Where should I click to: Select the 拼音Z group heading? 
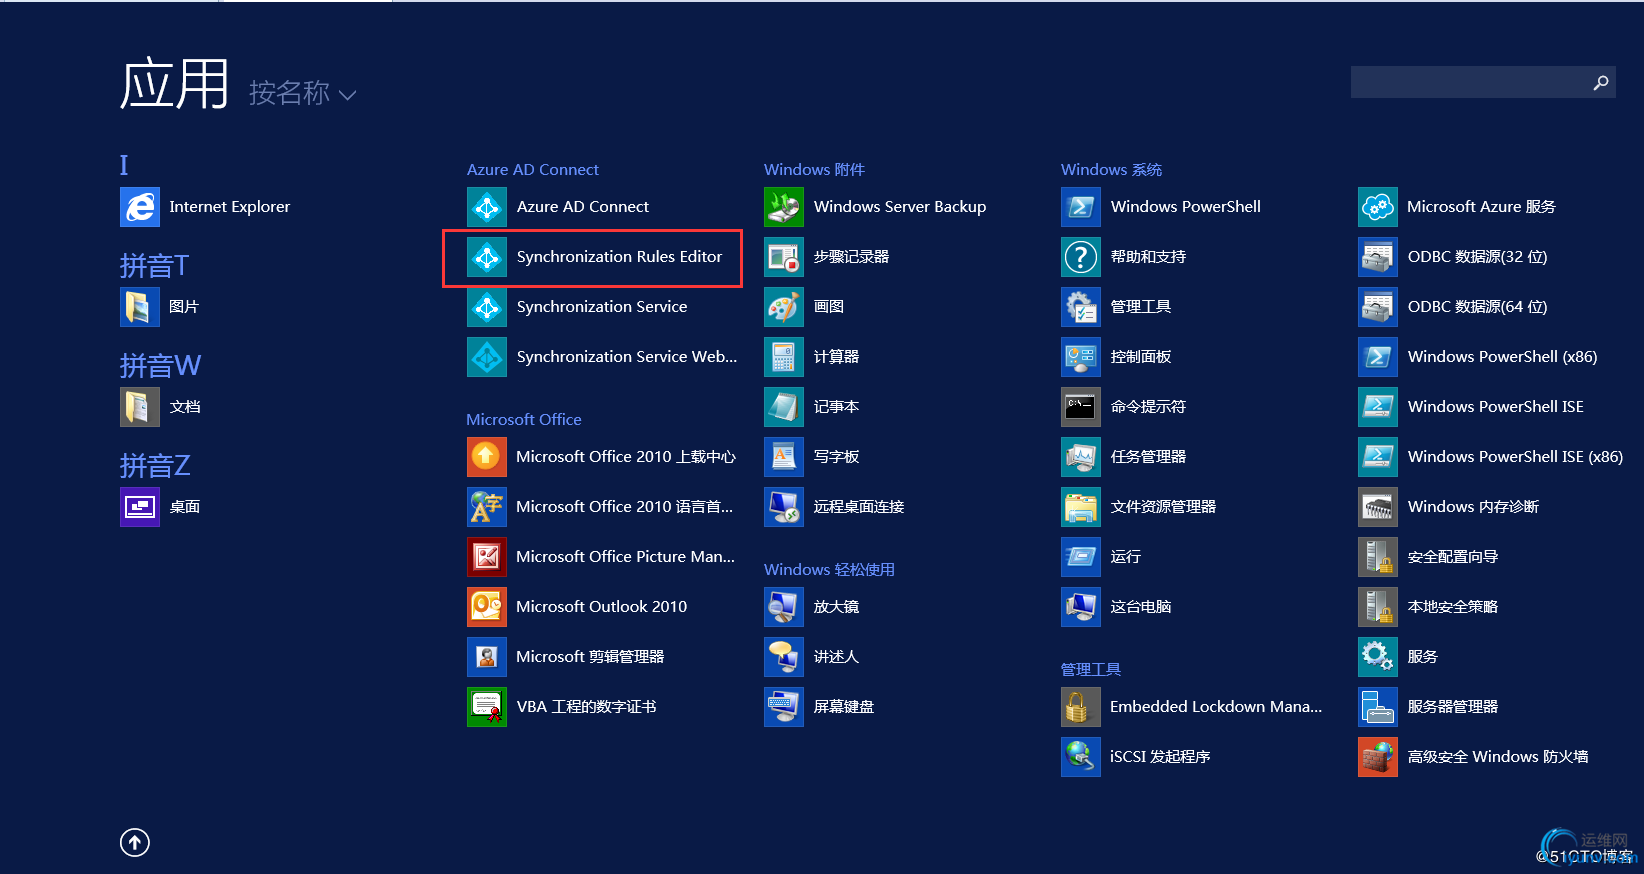(155, 466)
